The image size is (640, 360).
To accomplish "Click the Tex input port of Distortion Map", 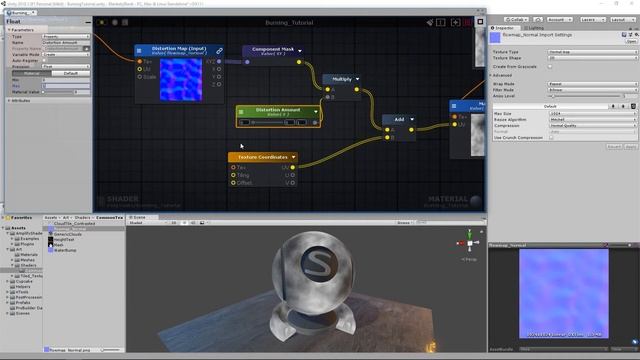I will tap(140, 61).
